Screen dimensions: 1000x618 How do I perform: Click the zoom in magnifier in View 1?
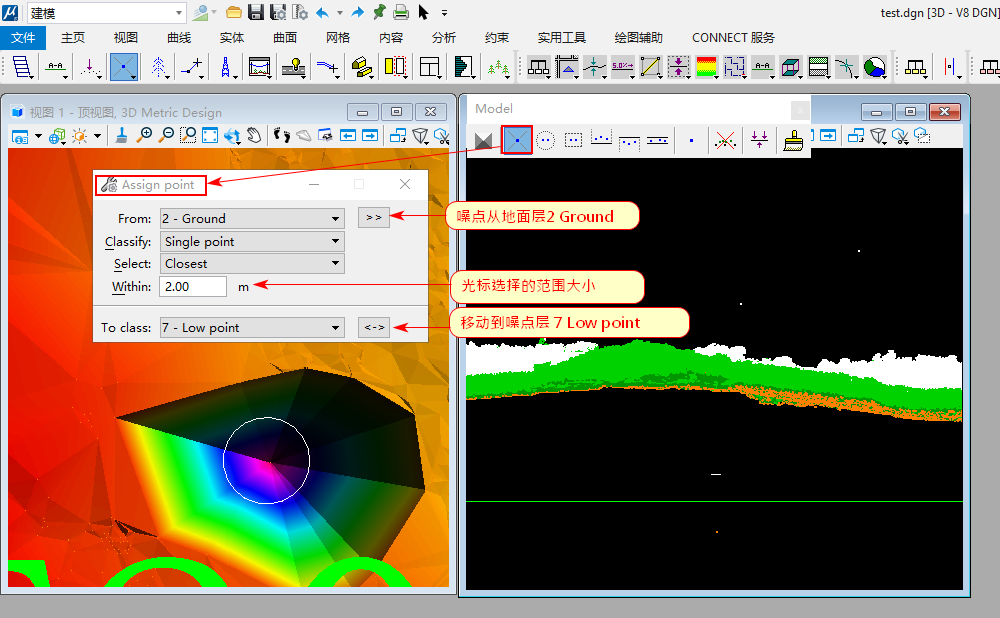pyautogui.click(x=146, y=135)
